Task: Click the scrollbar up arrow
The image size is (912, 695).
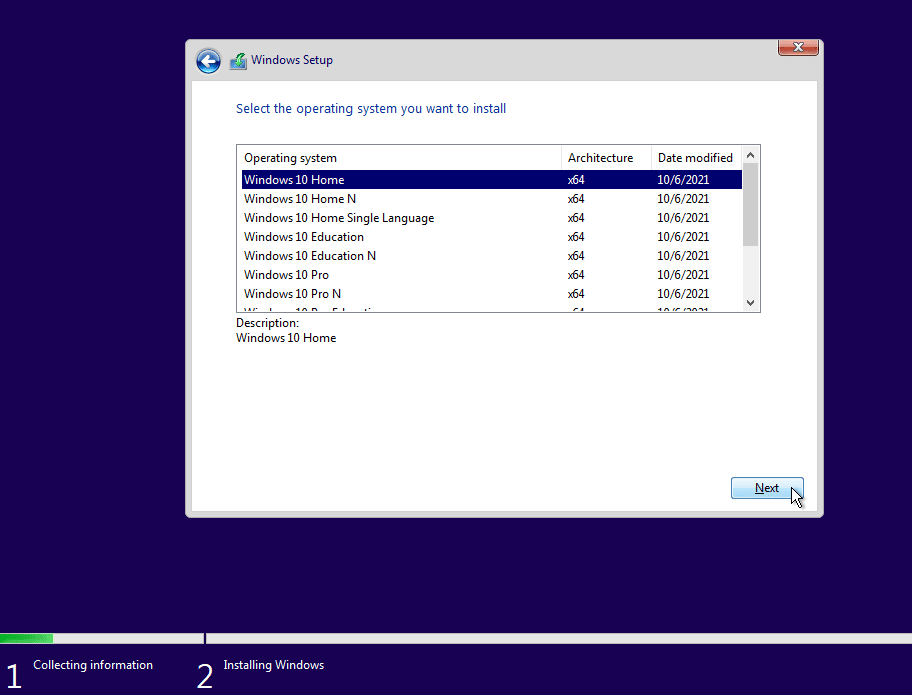Action: (750, 155)
